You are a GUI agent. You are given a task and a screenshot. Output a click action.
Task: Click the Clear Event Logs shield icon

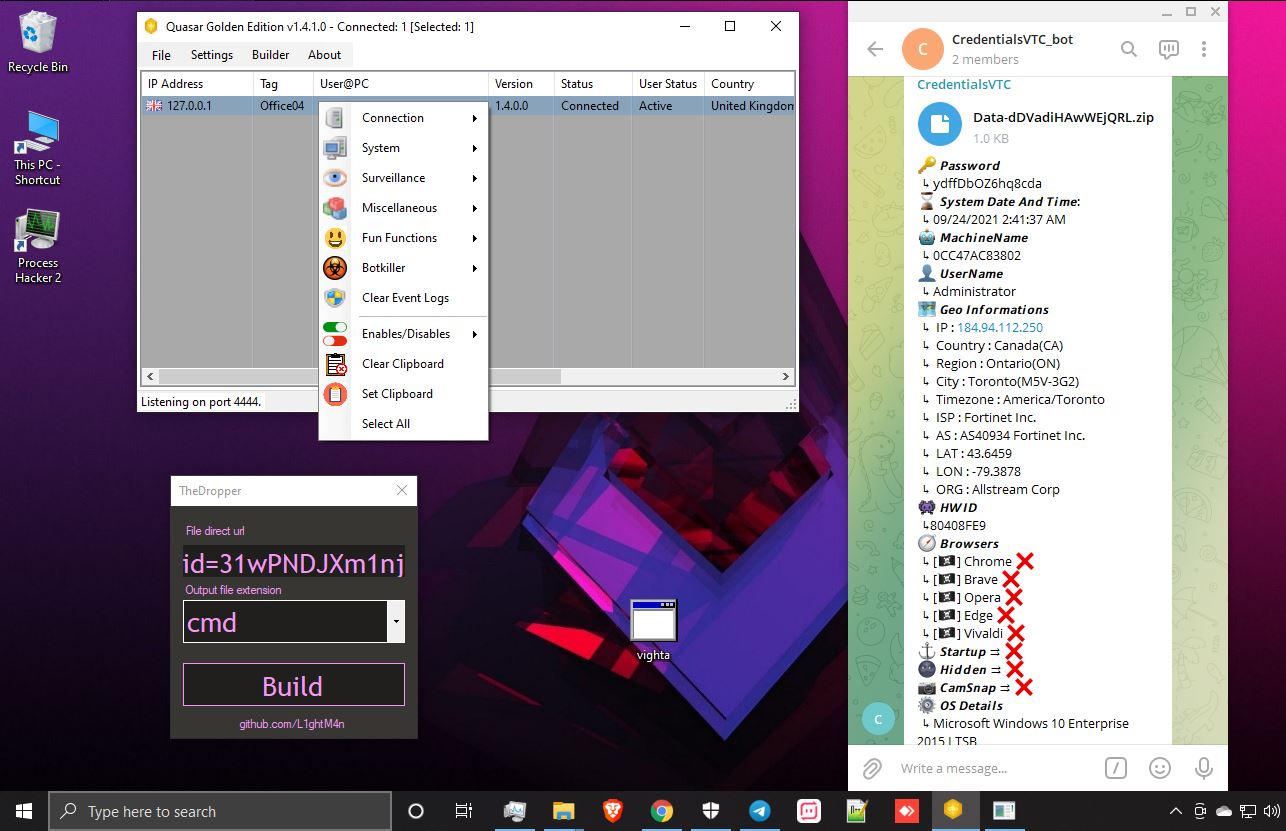click(335, 298)
